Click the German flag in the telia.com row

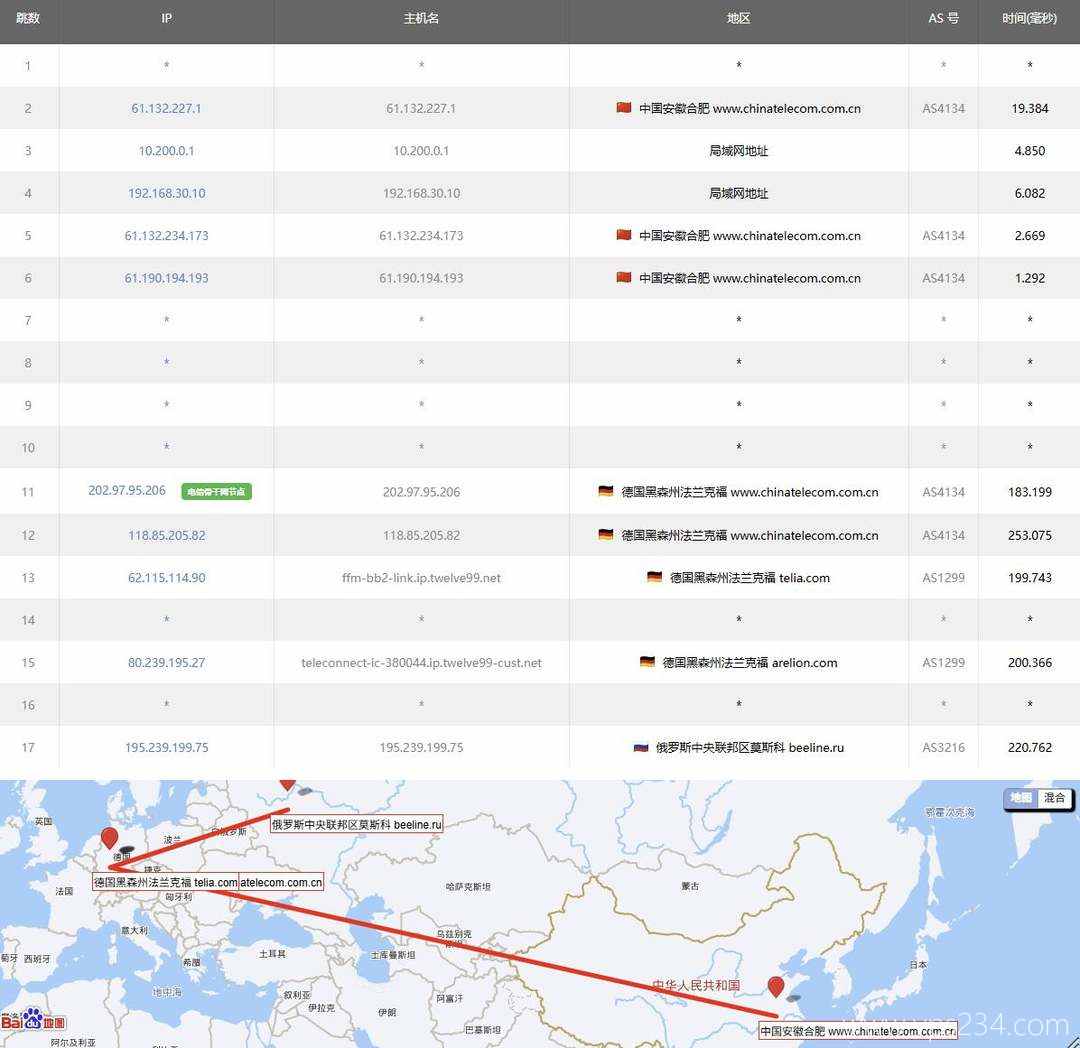click(x=655, y=577)
